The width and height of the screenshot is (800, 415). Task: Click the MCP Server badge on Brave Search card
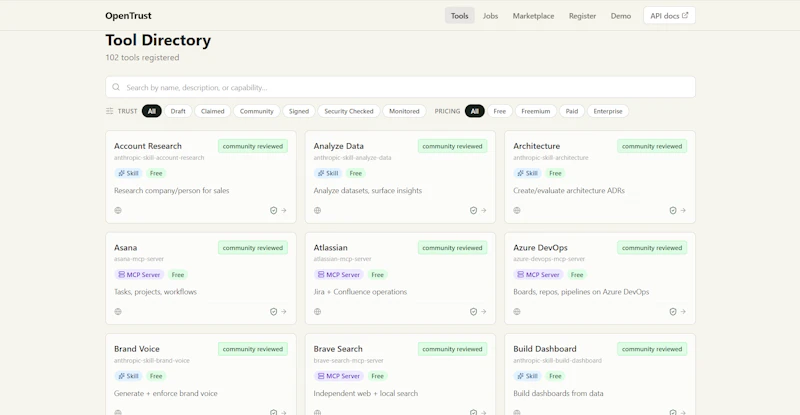(339, 376)
